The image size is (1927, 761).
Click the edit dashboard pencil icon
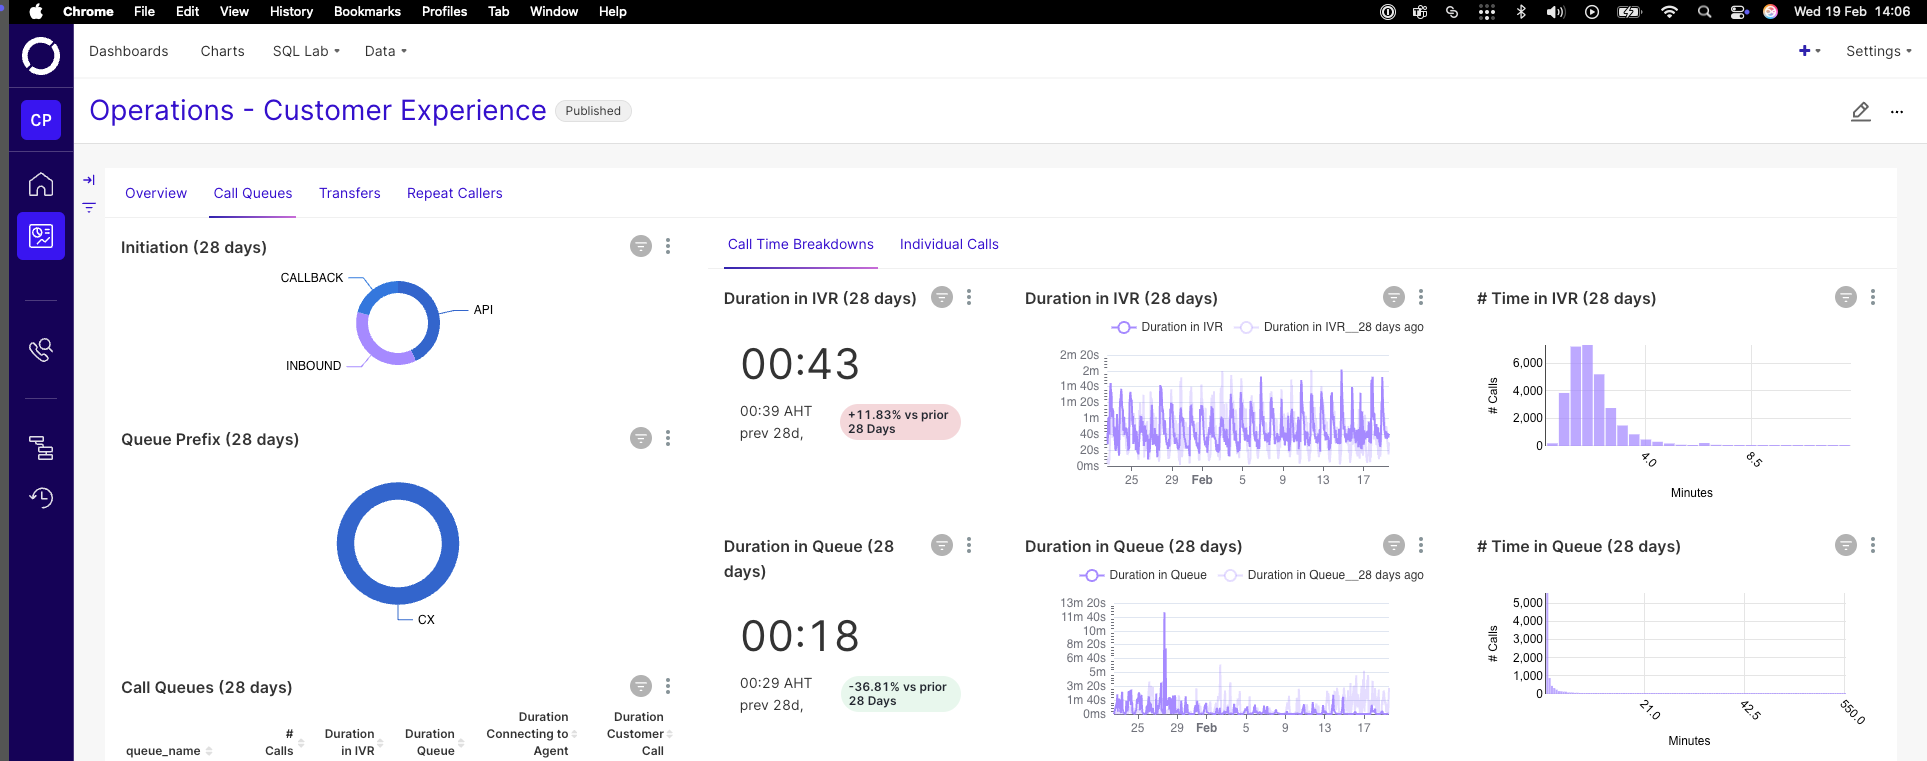[x=1860, y=111]
